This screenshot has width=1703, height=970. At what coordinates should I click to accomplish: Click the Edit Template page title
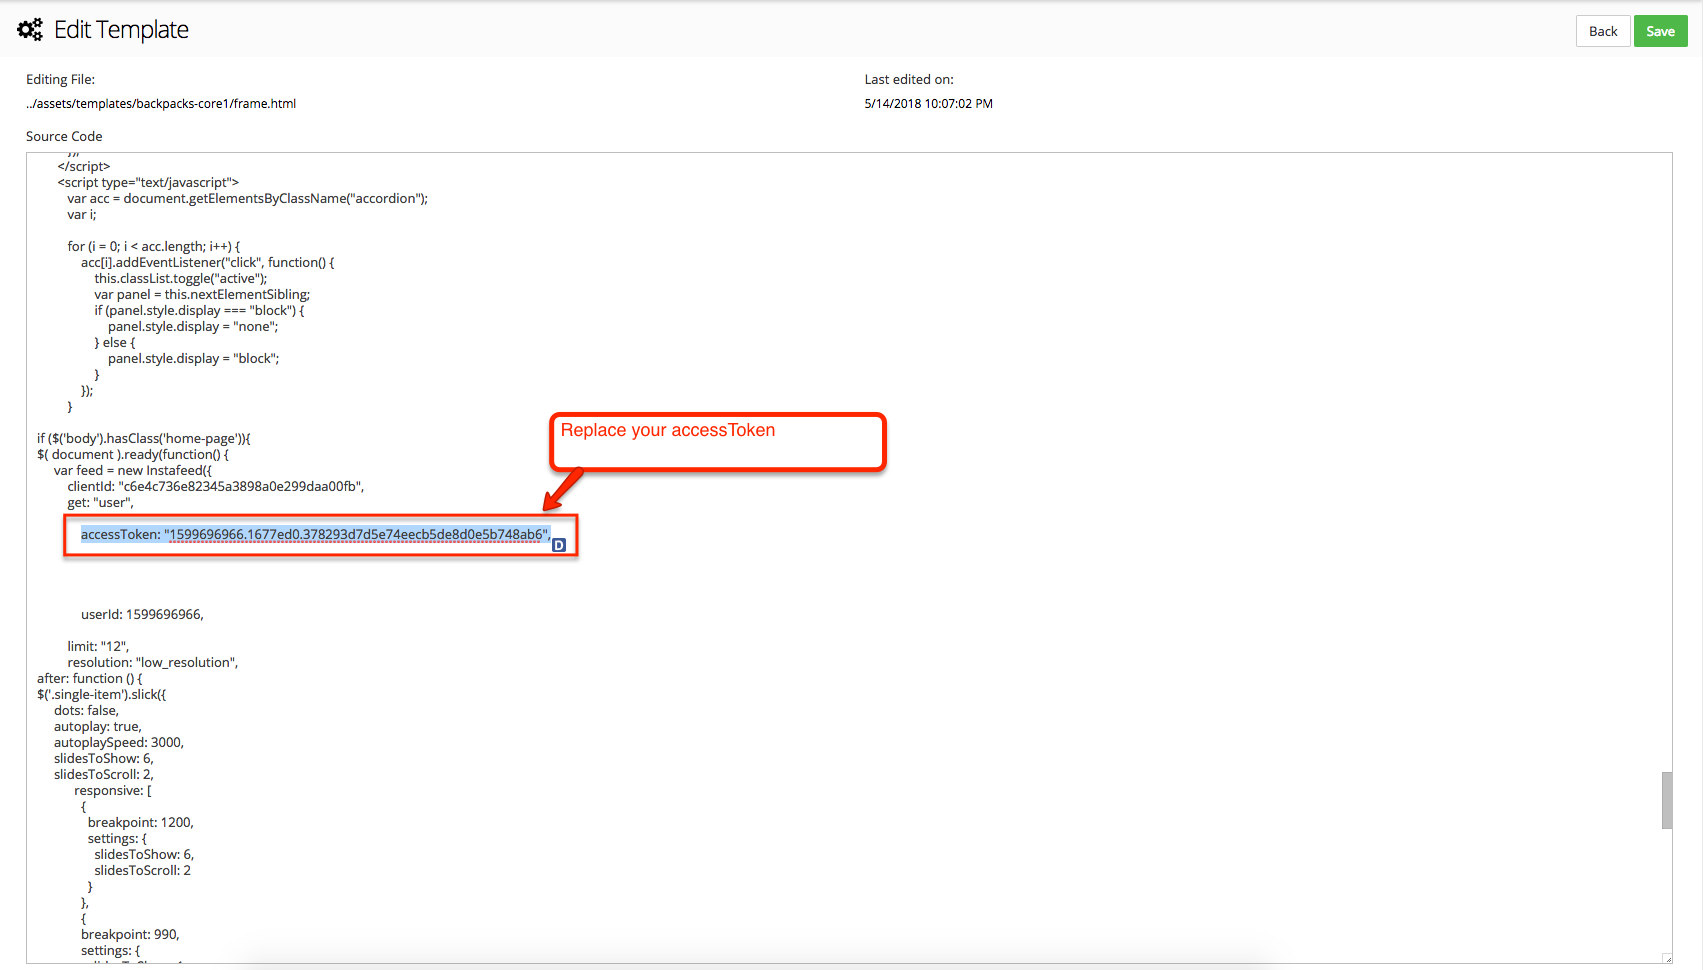click(121, 30)
